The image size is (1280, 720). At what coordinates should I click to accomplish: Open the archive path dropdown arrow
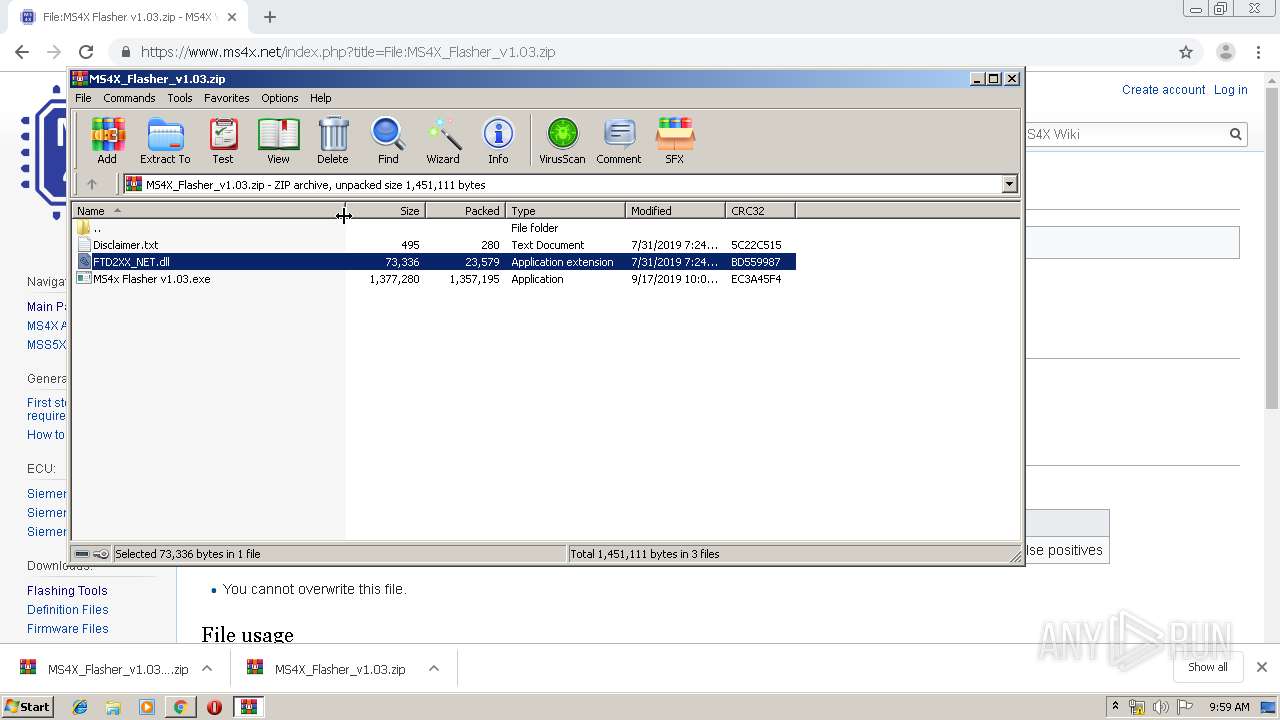click(x=1009, y=184)
